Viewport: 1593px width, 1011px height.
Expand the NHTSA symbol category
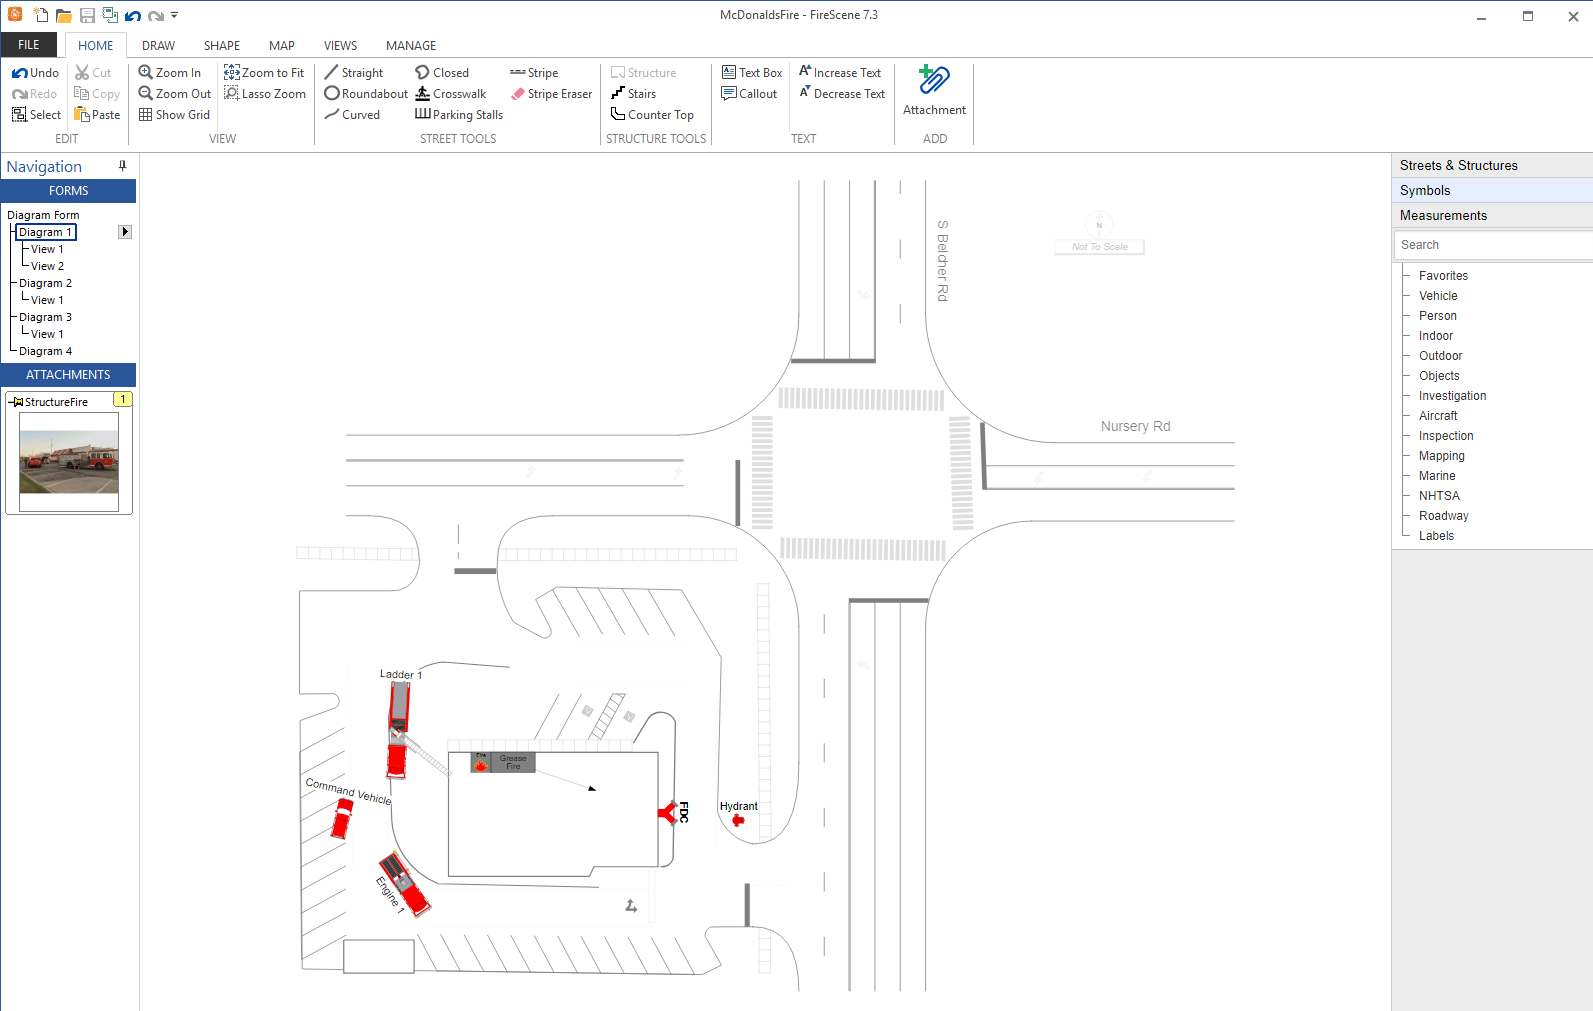[1439, 496]
